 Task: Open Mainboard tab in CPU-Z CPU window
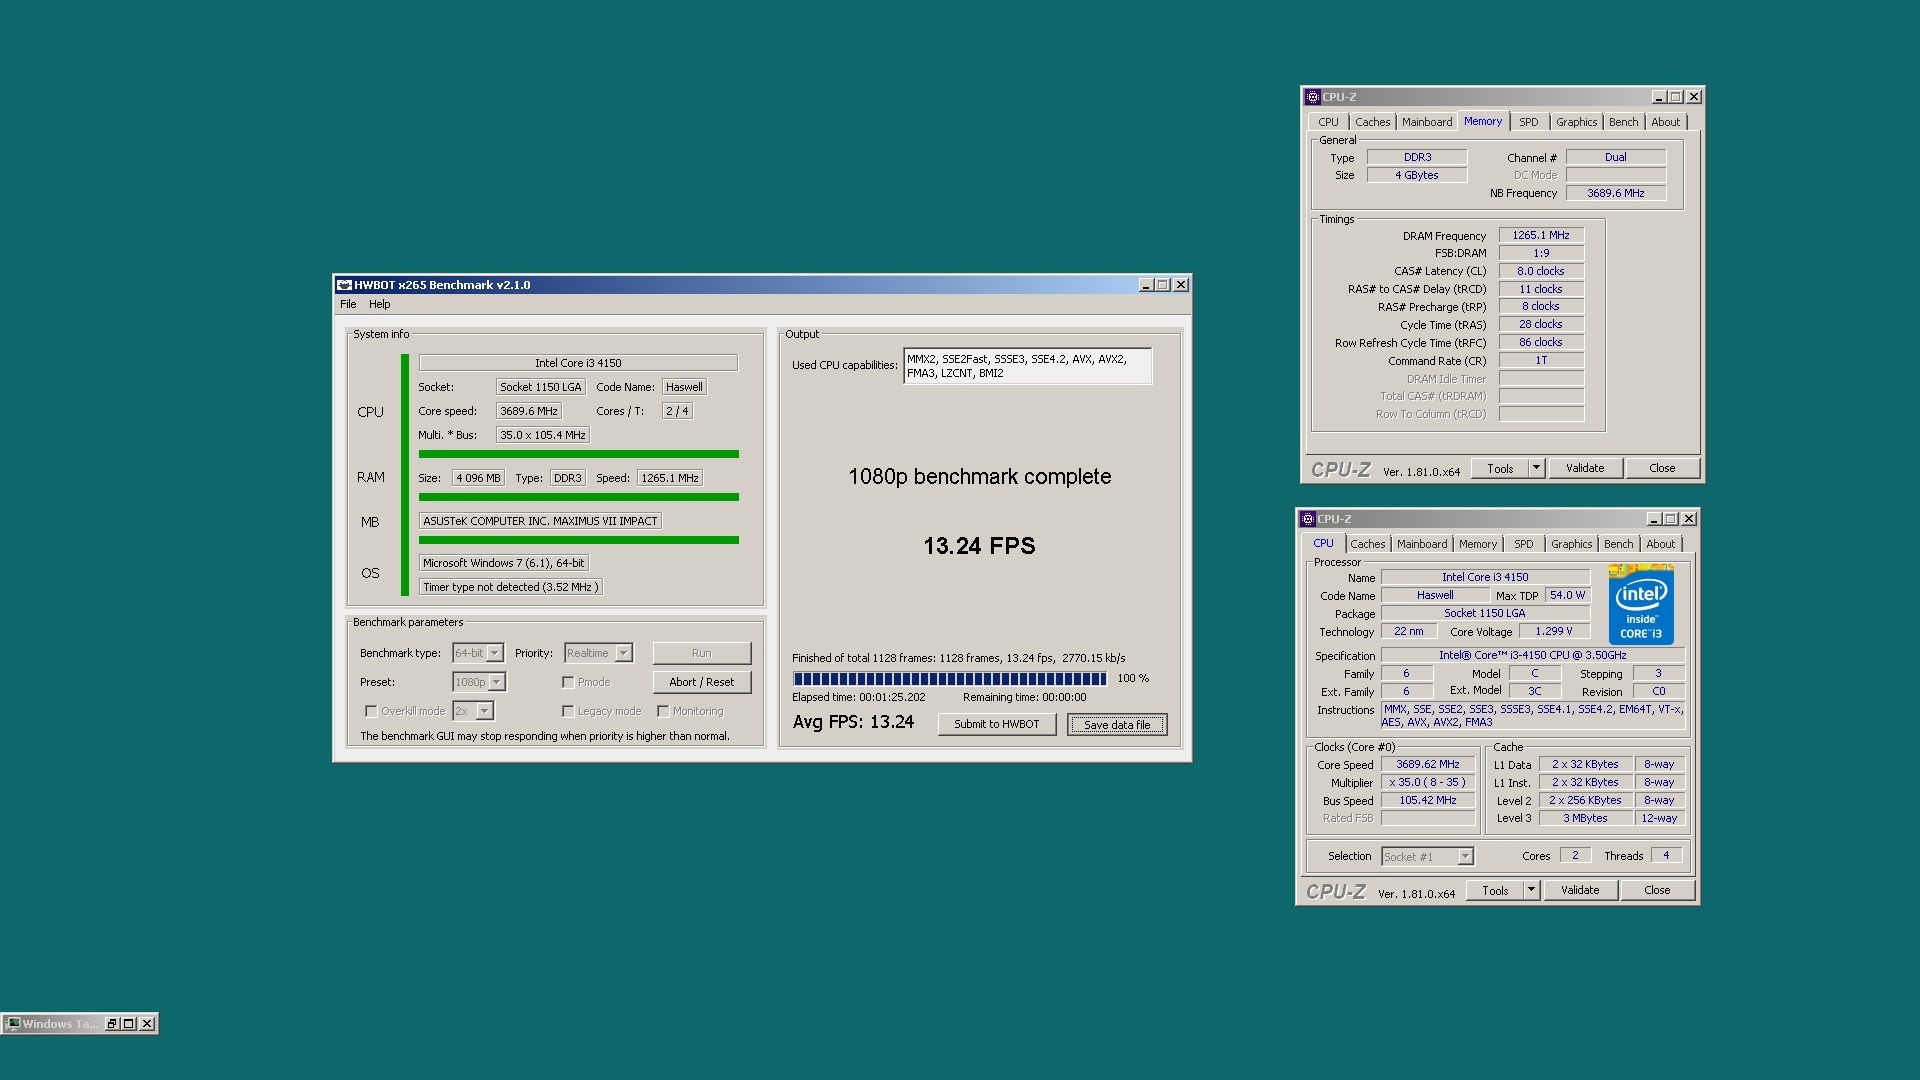click(1422, 544)
